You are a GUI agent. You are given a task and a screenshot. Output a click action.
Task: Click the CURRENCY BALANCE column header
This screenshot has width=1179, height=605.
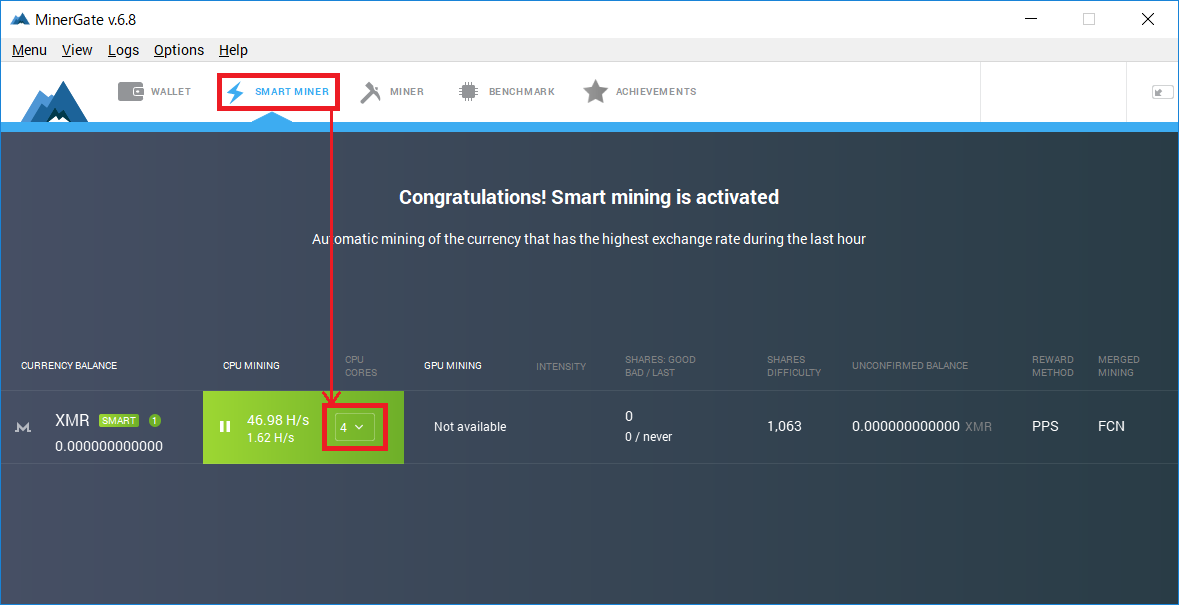[x=69, y=366]
